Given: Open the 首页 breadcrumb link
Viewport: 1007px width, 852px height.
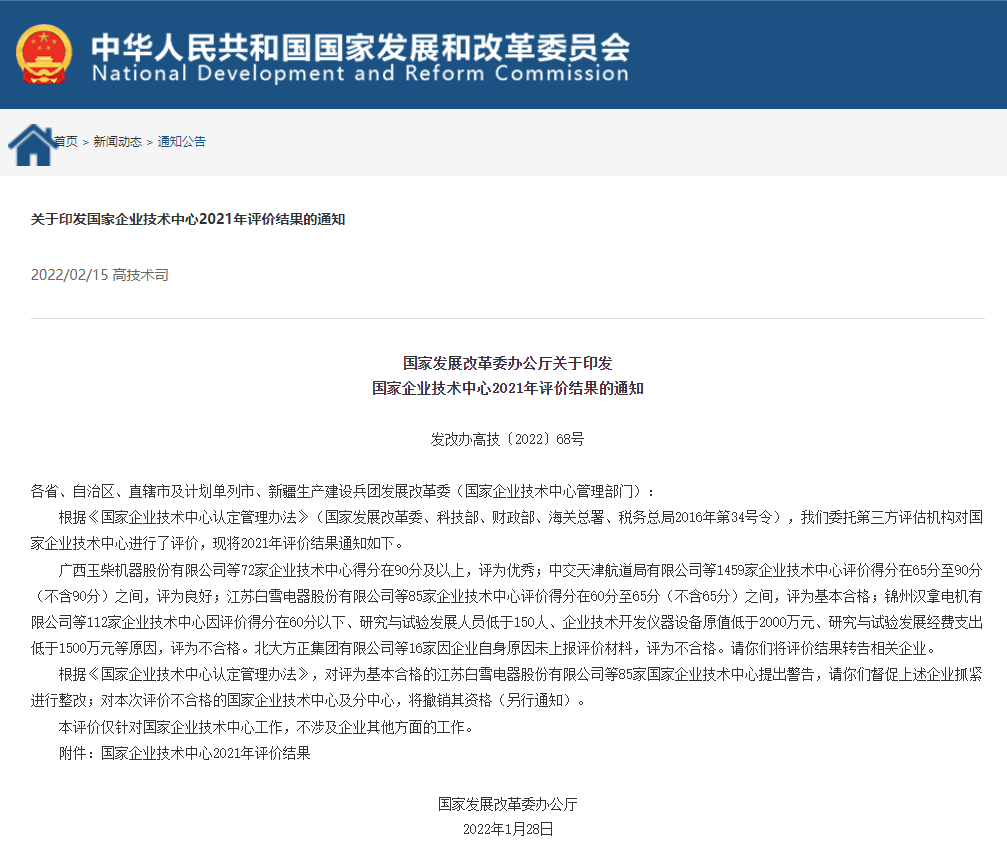Looking at the screenshot, I should [x=66, y=142].
